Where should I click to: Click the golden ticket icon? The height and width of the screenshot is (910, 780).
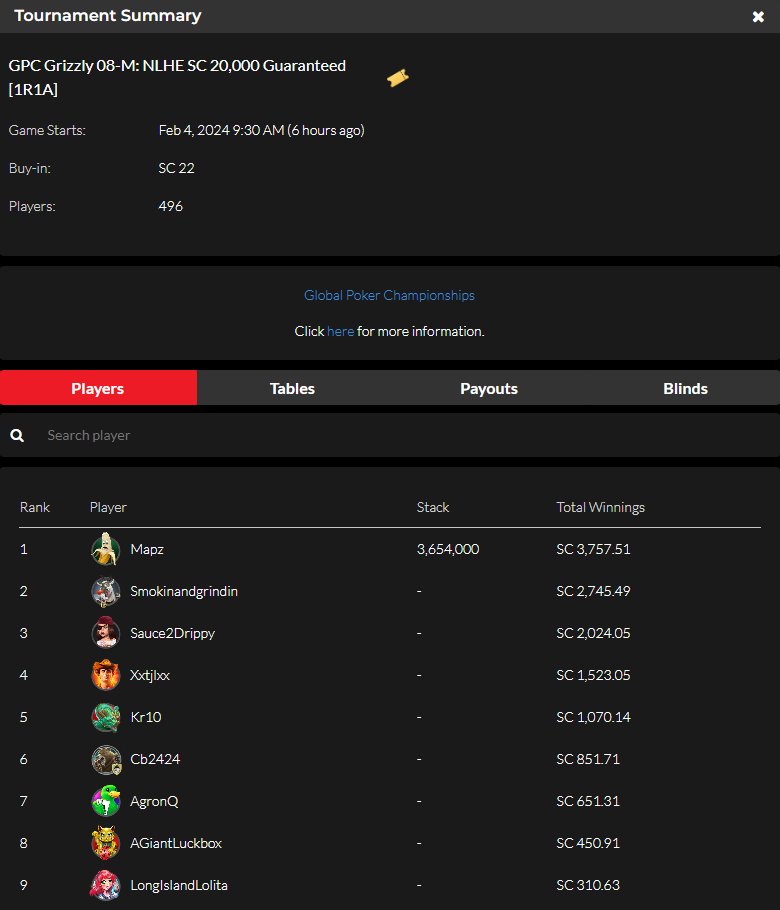(x=398, y=77)
